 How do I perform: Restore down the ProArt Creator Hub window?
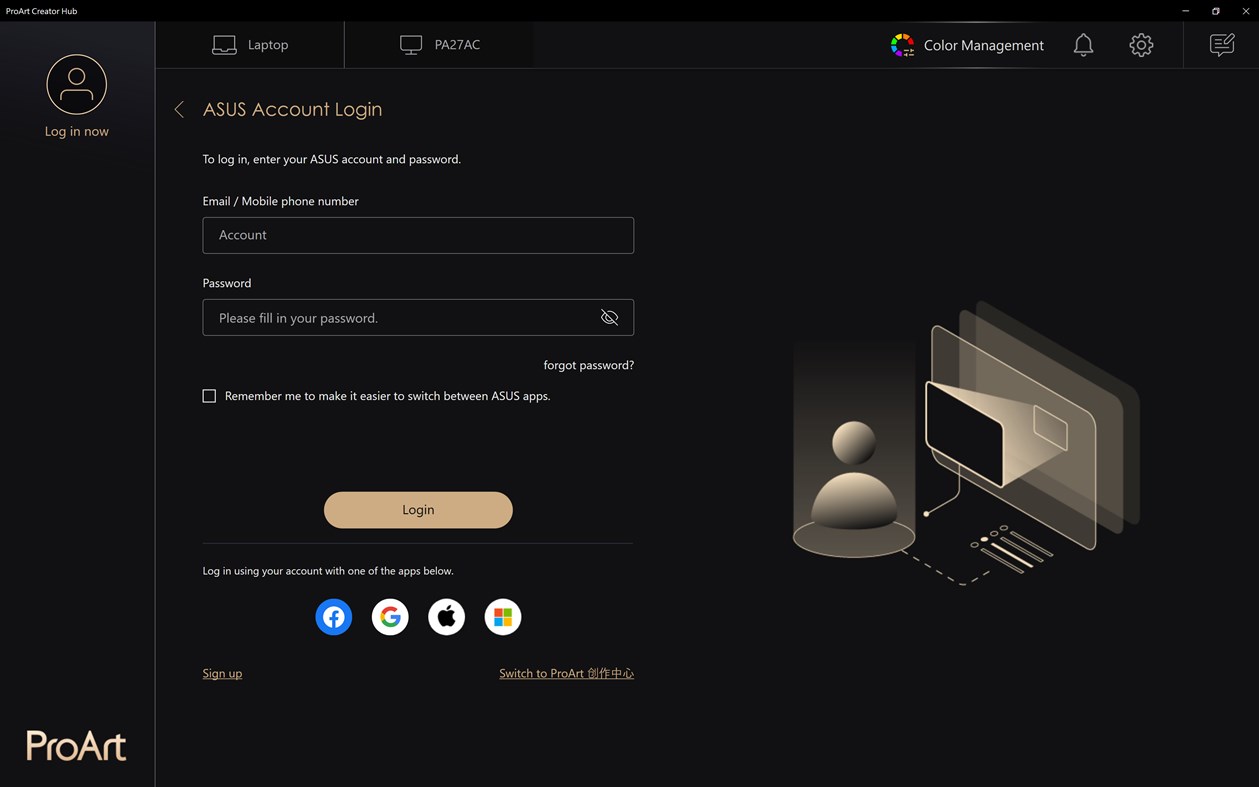pos(1216,10)
